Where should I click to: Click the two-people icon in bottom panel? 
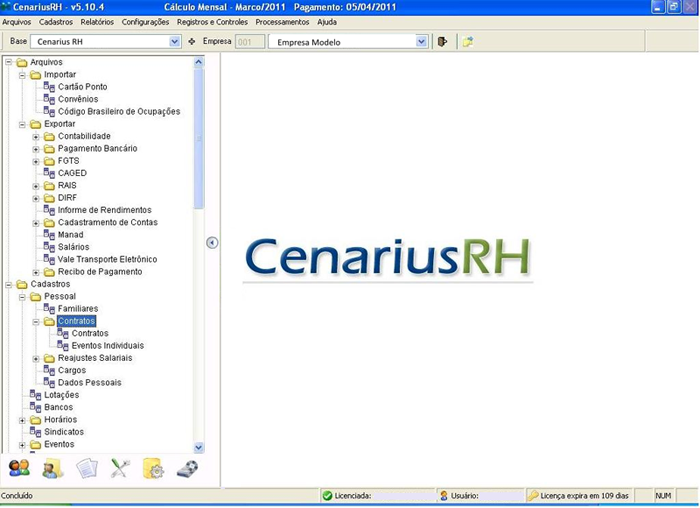click(19, 468)
